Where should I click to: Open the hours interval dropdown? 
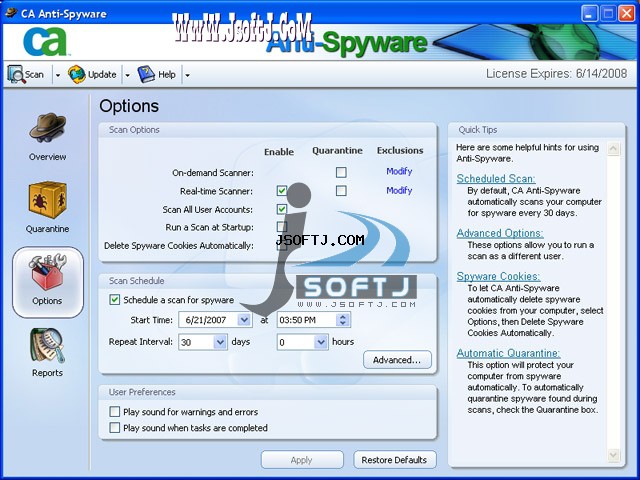[321, 342]
